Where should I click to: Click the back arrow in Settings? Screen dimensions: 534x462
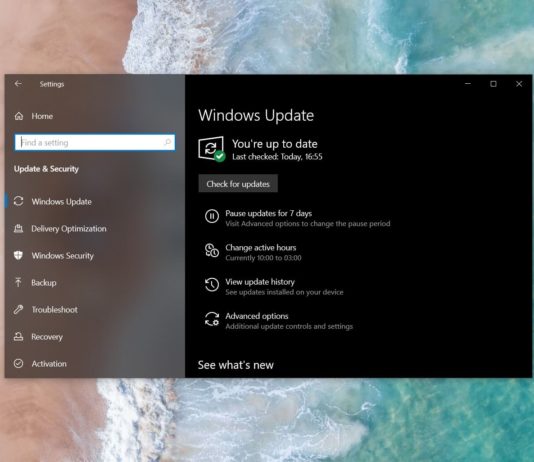(18, 84)
